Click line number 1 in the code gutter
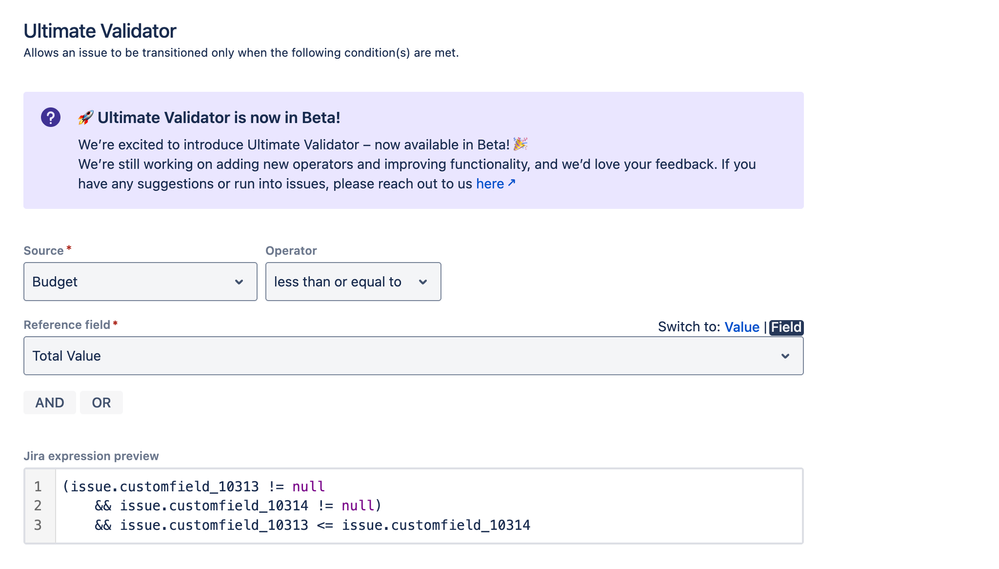The width and height of the screenshot is (999, 569). [x=38, y=486]
